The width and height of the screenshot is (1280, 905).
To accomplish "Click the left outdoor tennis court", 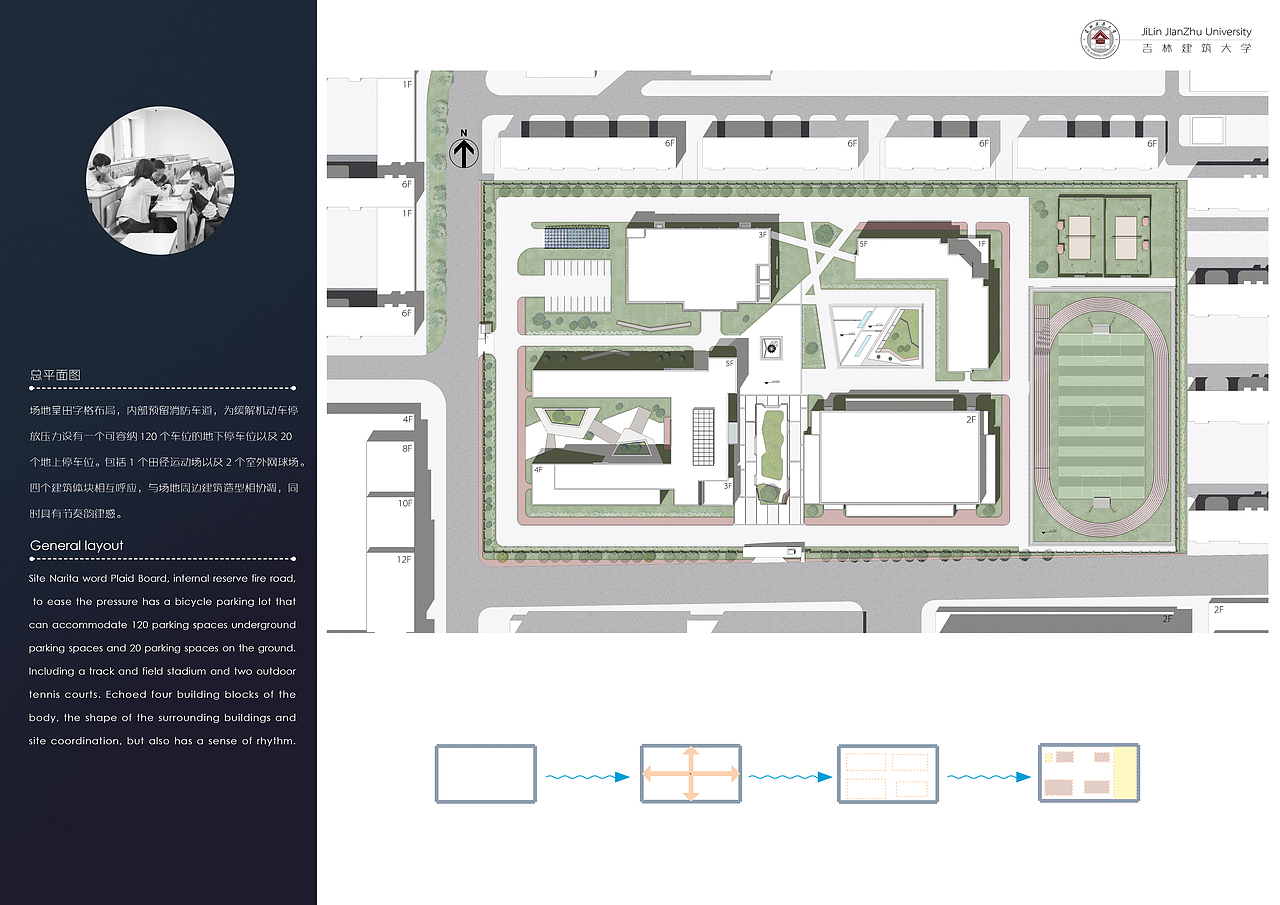I will pyautogui.click(x=1079, y=237).
